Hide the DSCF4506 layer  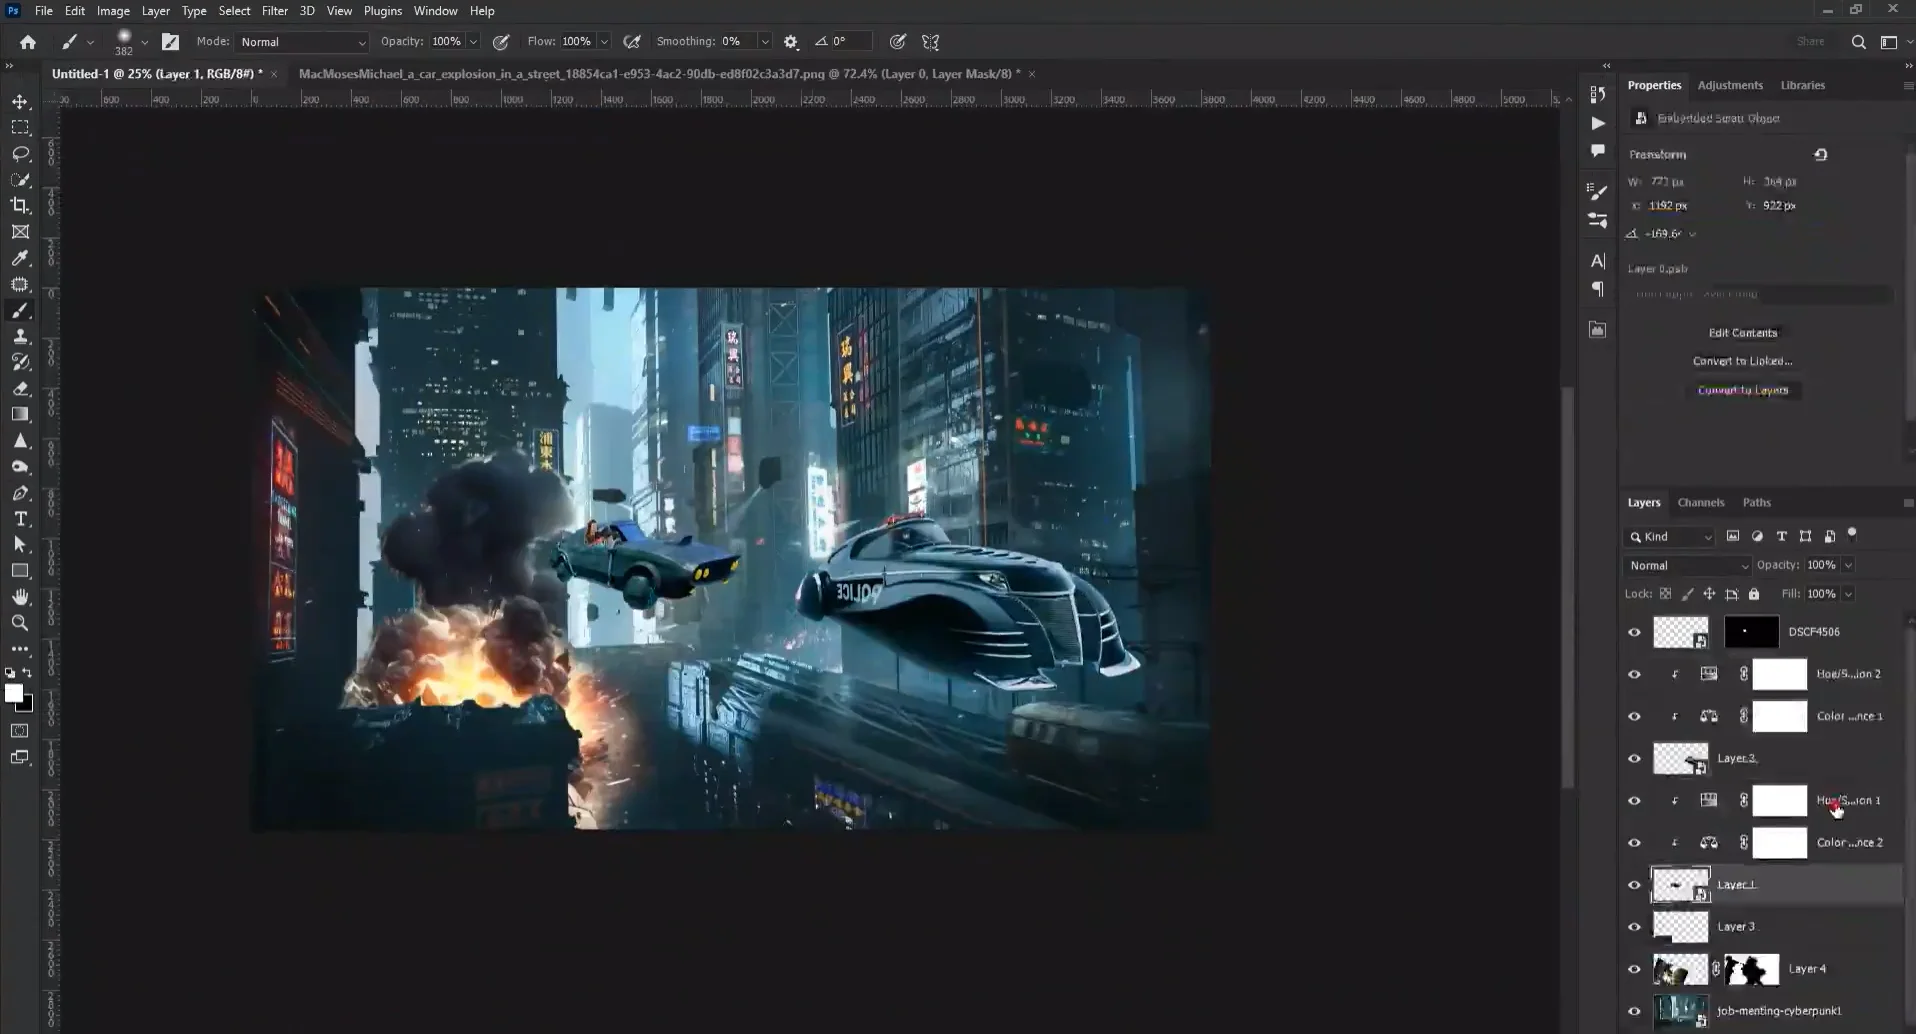[x=1634, y=632]
